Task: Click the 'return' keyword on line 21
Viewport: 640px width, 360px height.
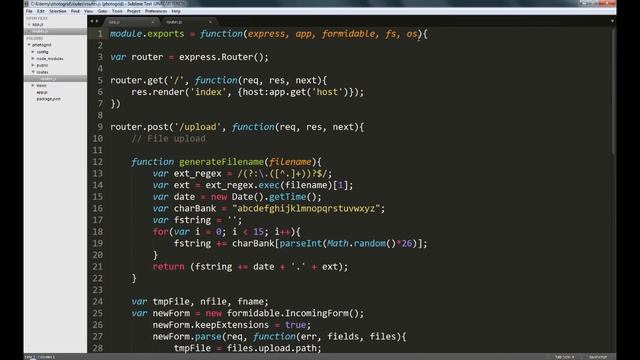Action: click(169, 267)
